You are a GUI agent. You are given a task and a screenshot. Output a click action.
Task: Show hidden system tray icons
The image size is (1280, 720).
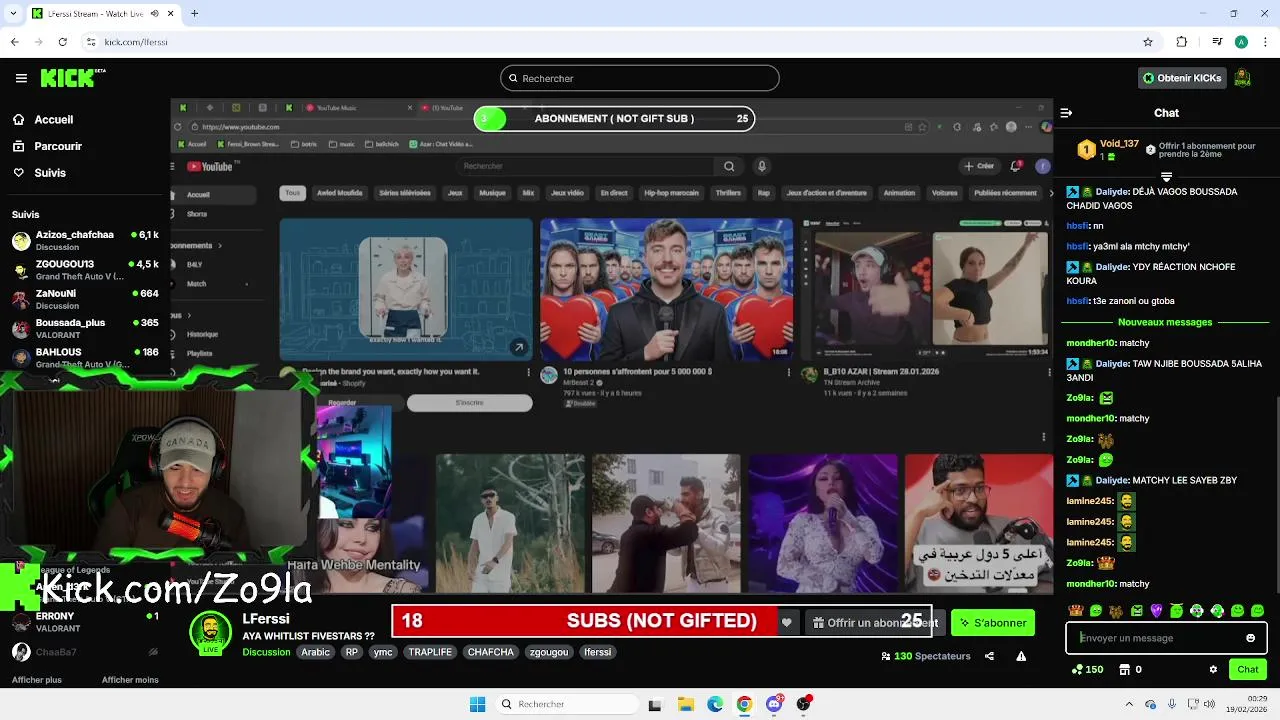tap(1128, 703)
